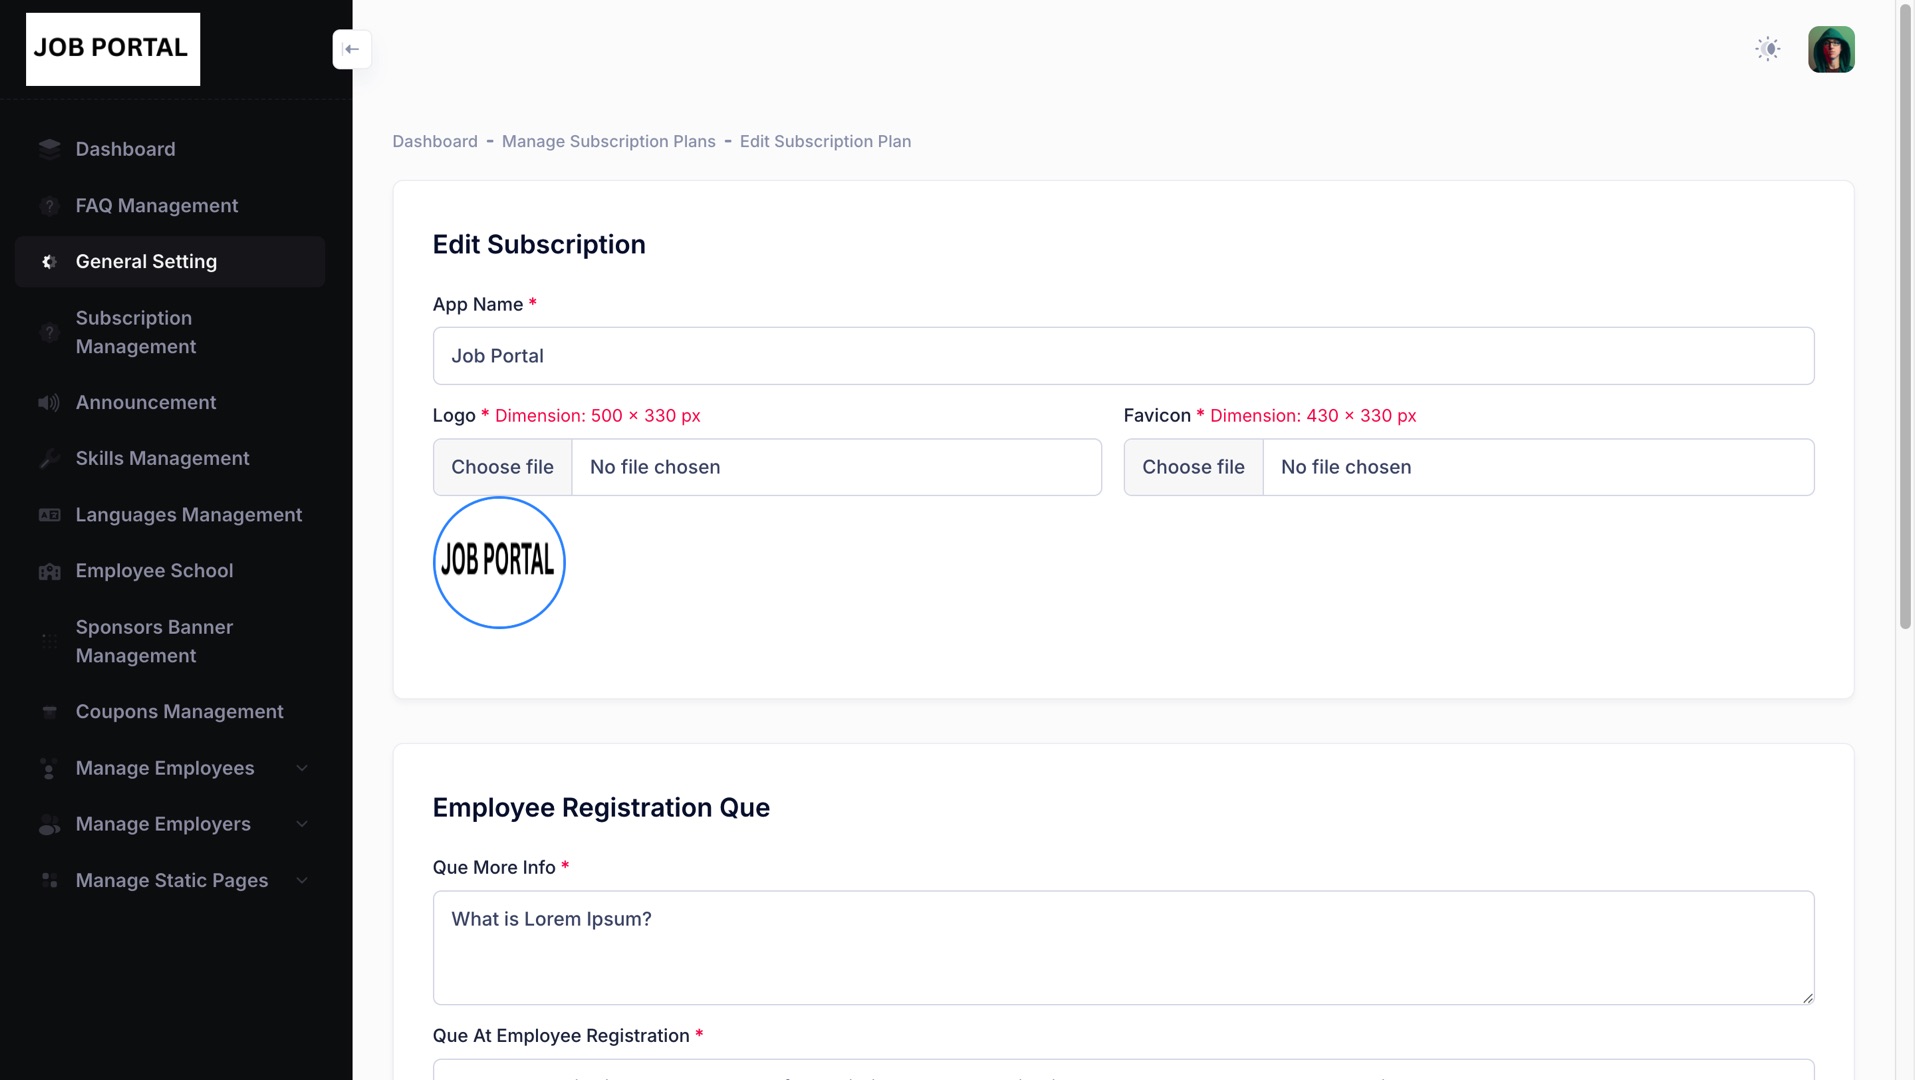Click the Manage Subscription Plans breadcrumb link
The width and height of the screenshot is (1915, 1080).
tap(608, 141)
